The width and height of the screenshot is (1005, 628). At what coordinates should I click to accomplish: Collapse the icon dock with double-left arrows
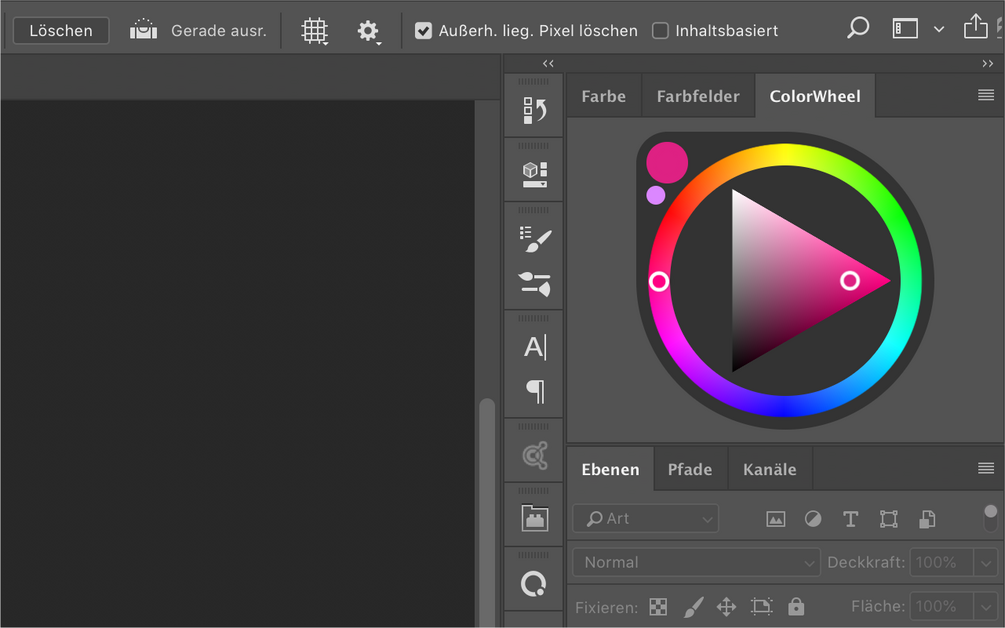(548, 63)
